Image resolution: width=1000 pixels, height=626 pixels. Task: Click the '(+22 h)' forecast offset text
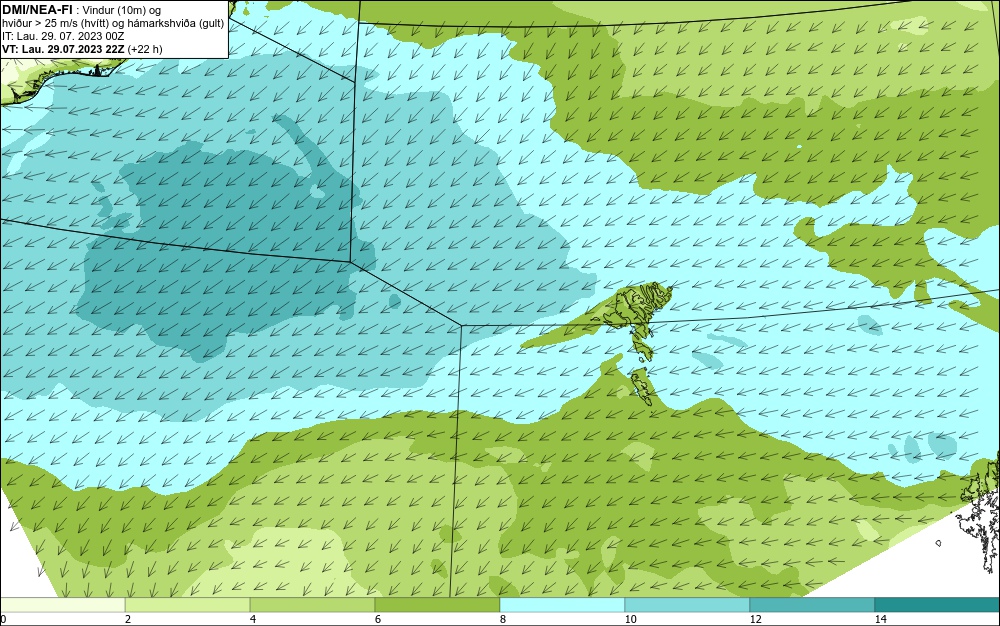(145, 49)
